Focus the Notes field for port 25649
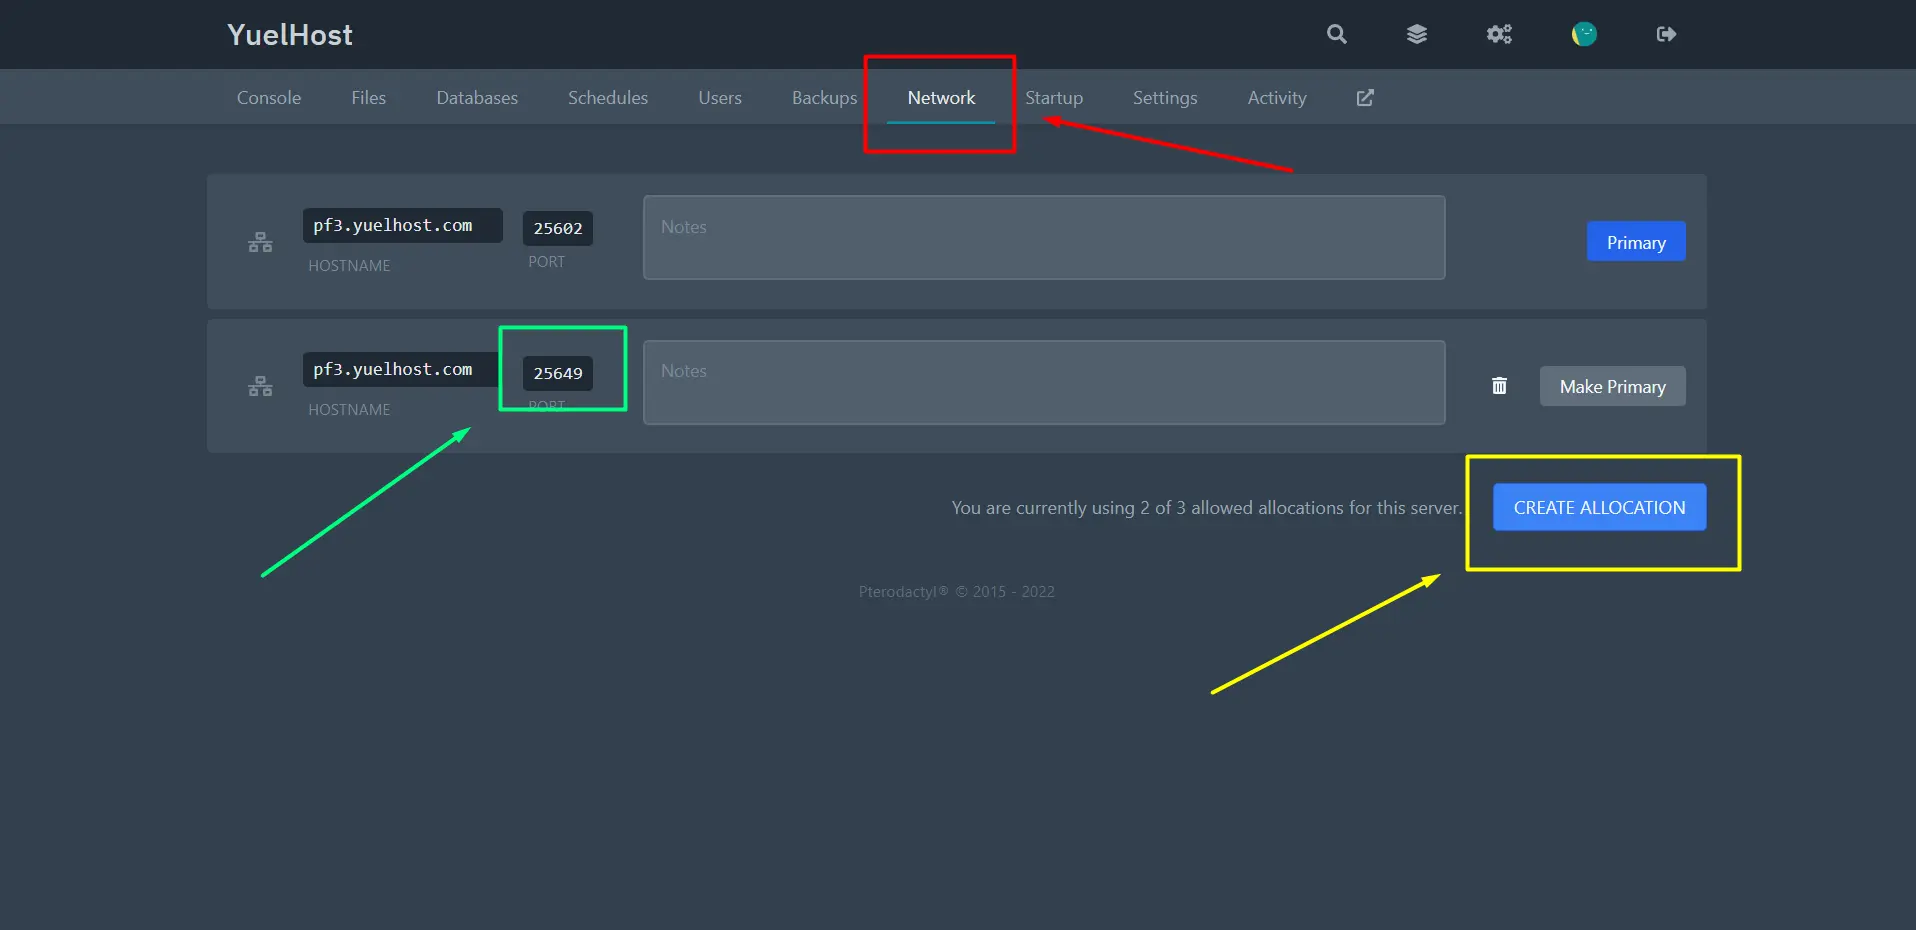This screenshot has height=930, width=1916. (x=1043, y=382)
